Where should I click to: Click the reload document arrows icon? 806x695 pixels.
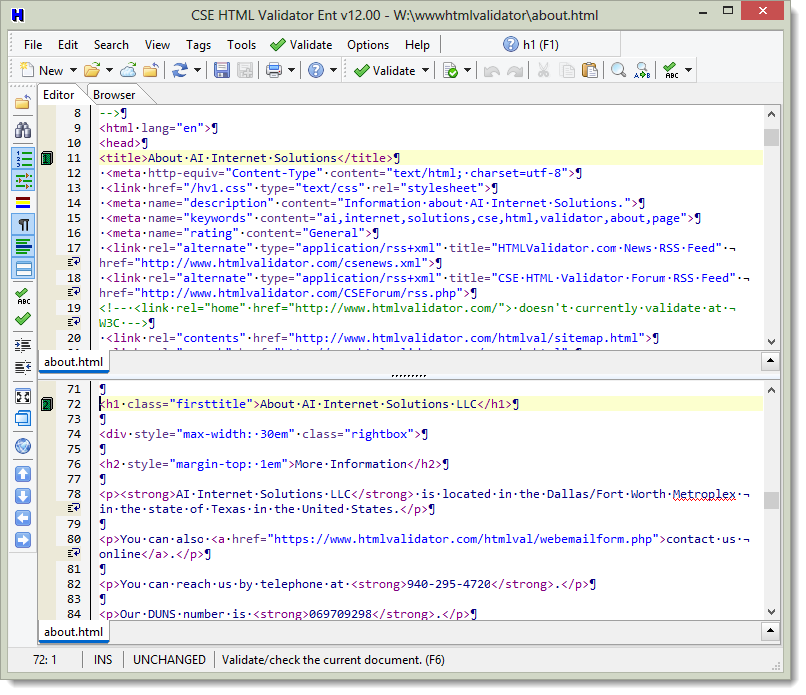pyautogui.click(x=180, y=70)
